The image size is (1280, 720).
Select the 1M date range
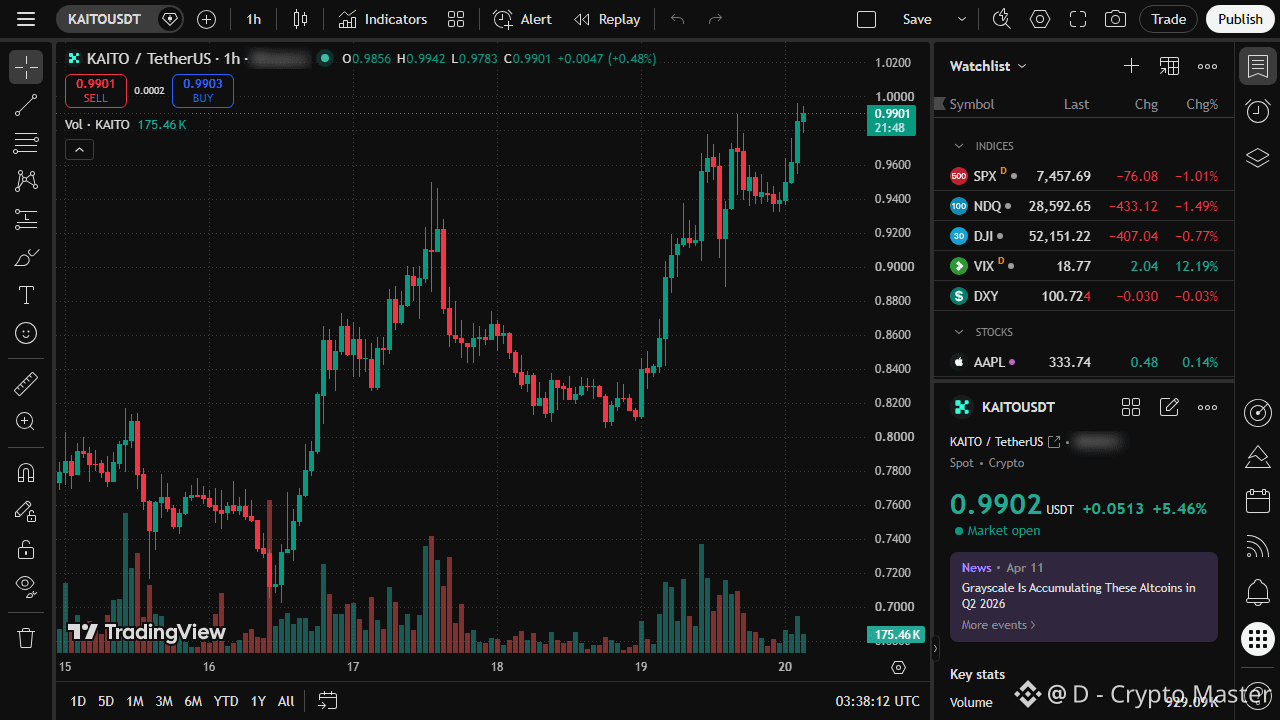point(135,701)
